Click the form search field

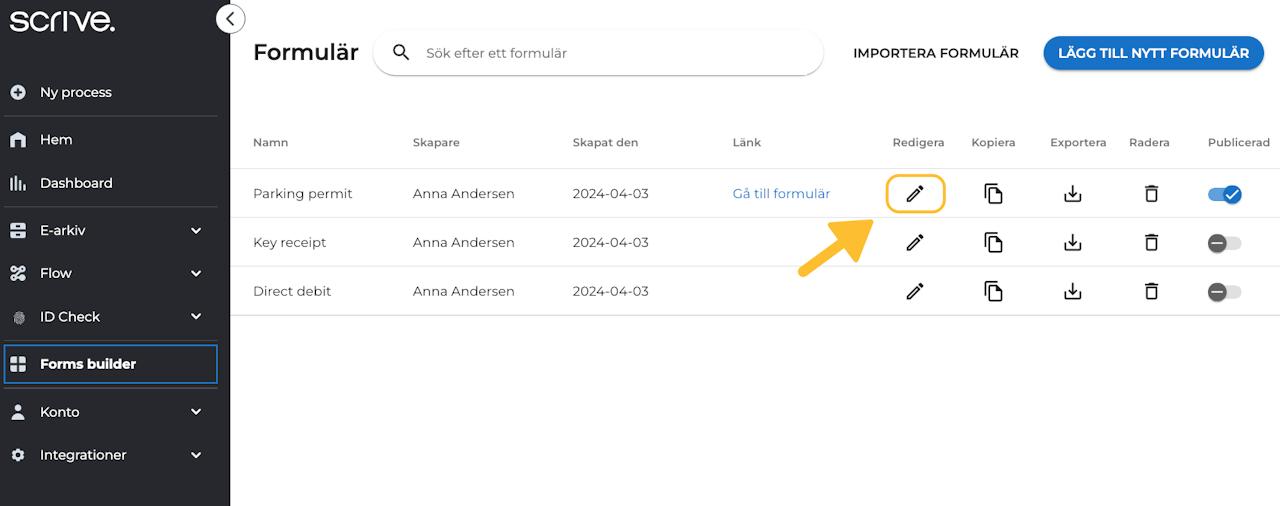coord(610,53)
